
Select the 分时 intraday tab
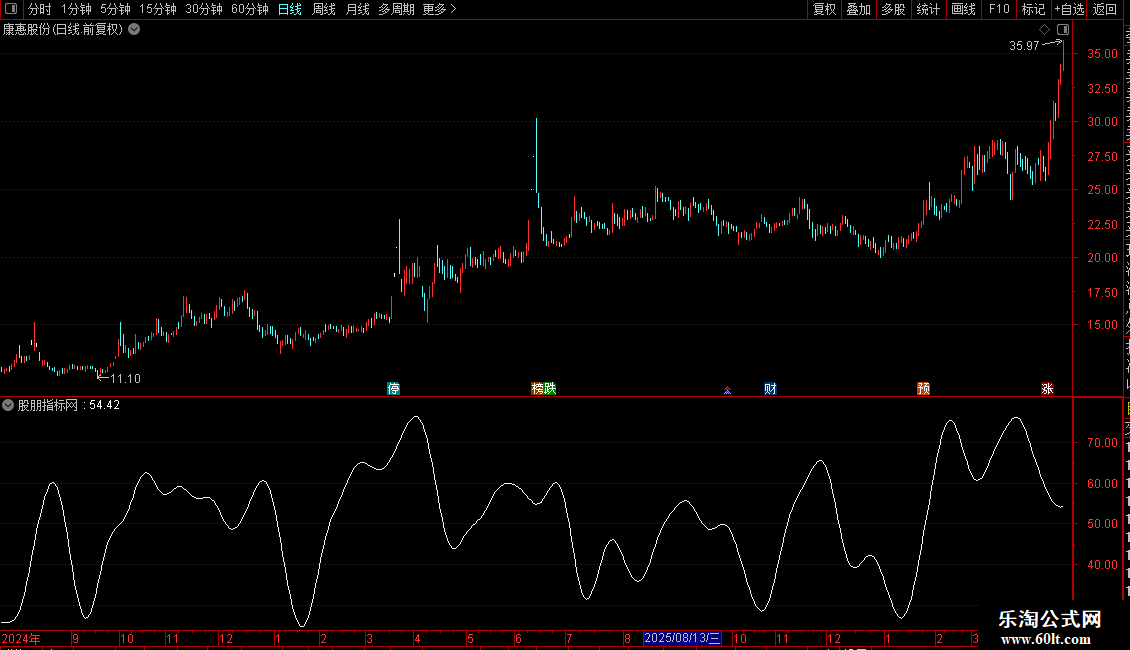coord(39,9)
